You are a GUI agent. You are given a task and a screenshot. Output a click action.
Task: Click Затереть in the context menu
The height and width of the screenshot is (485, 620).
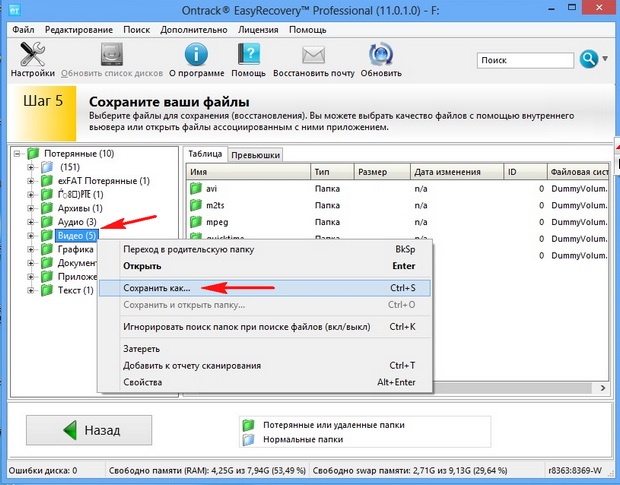(x=141, y=349)
